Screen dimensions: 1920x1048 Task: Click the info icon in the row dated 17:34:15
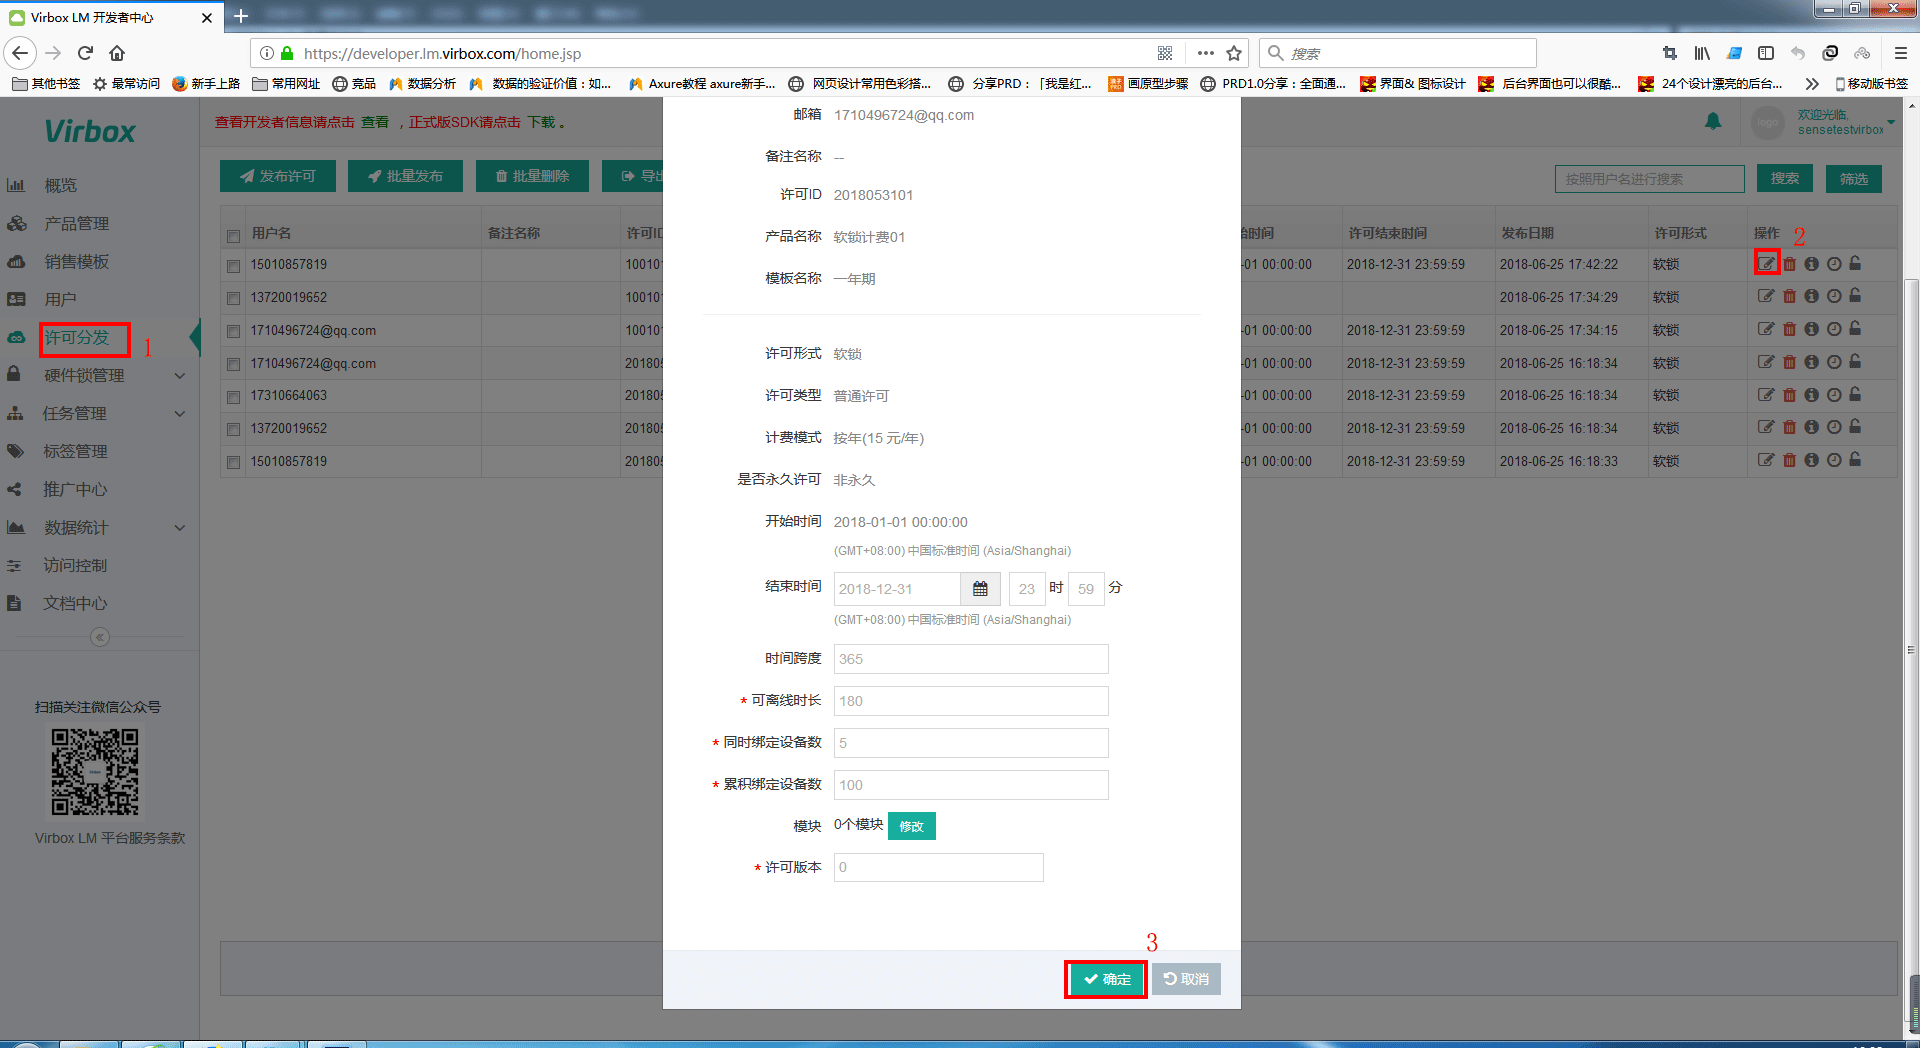pos(1811,329)
